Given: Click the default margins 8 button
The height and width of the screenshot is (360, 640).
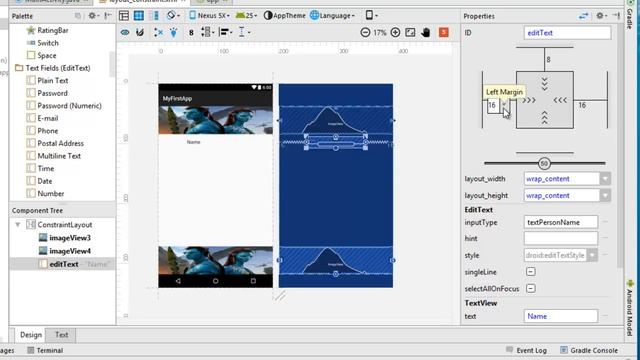Looking at the screenshot, I should [x=191, y=33].
